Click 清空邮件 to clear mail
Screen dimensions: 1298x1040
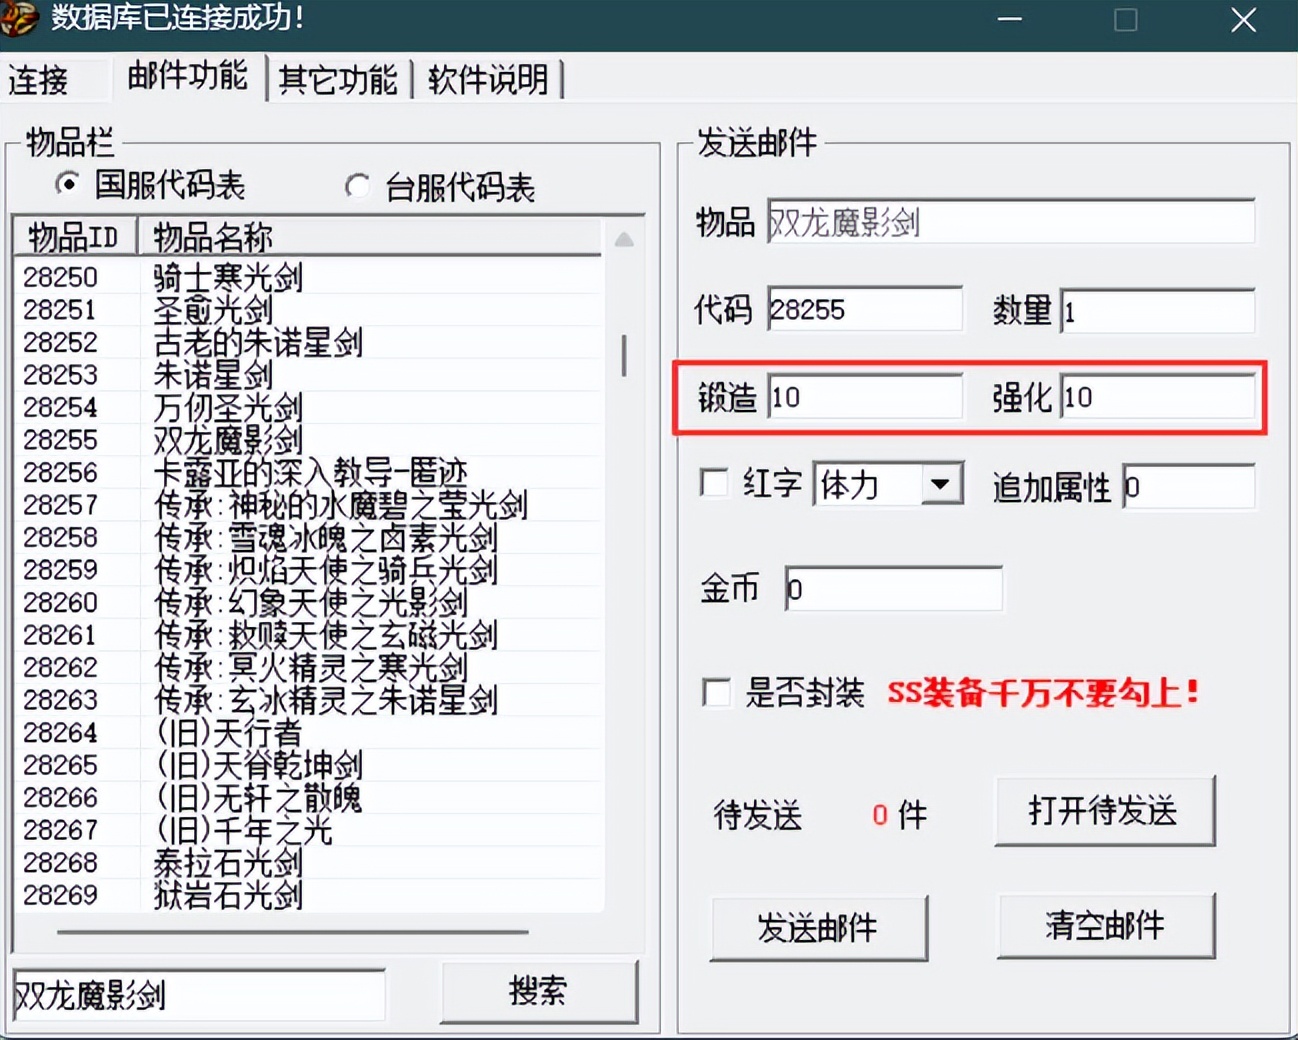click(x=1105, y=926)
